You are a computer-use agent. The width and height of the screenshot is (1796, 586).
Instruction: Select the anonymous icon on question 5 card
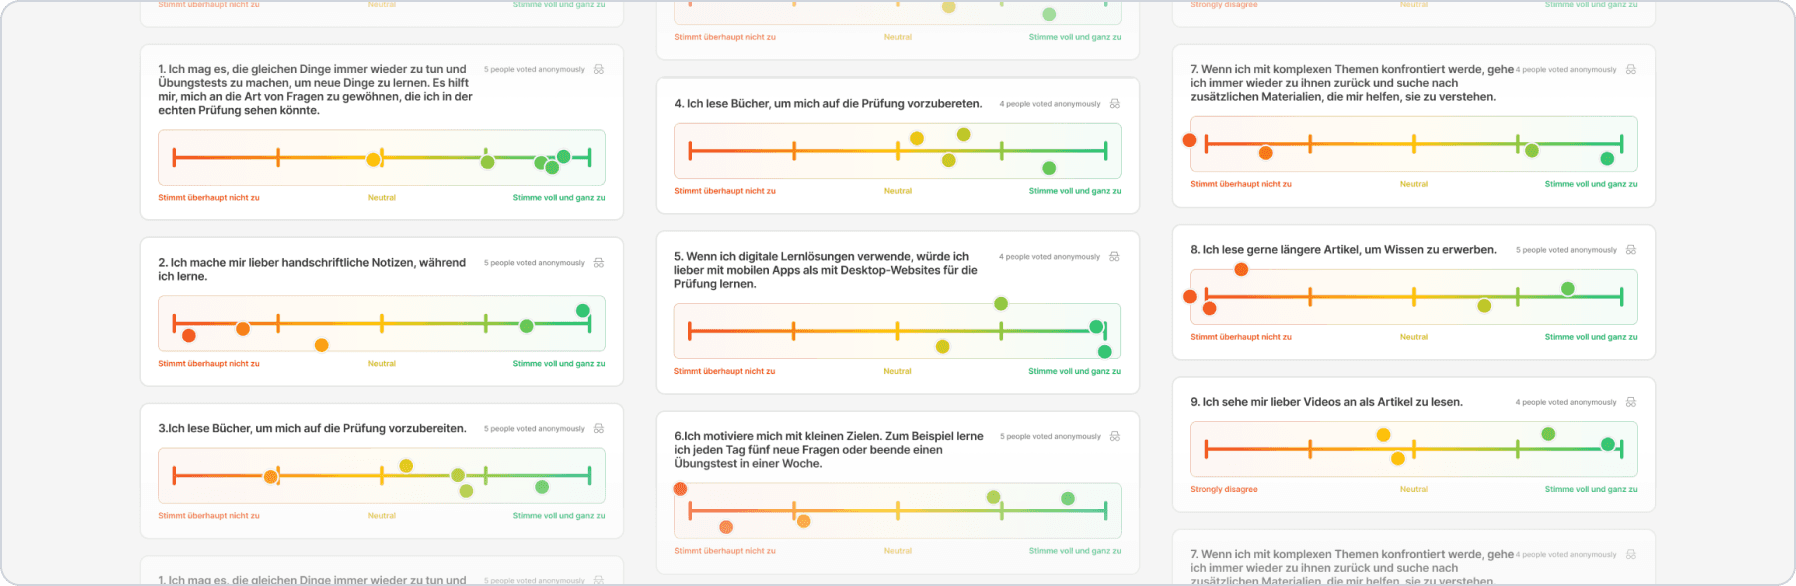(1114, 257)
